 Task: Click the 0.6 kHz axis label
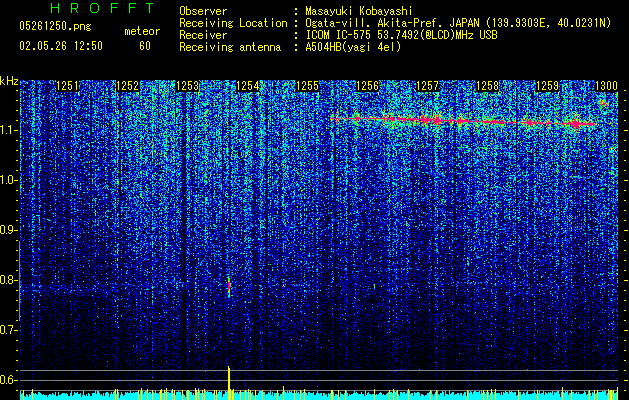pyautogui.click(x=8, y=380)
